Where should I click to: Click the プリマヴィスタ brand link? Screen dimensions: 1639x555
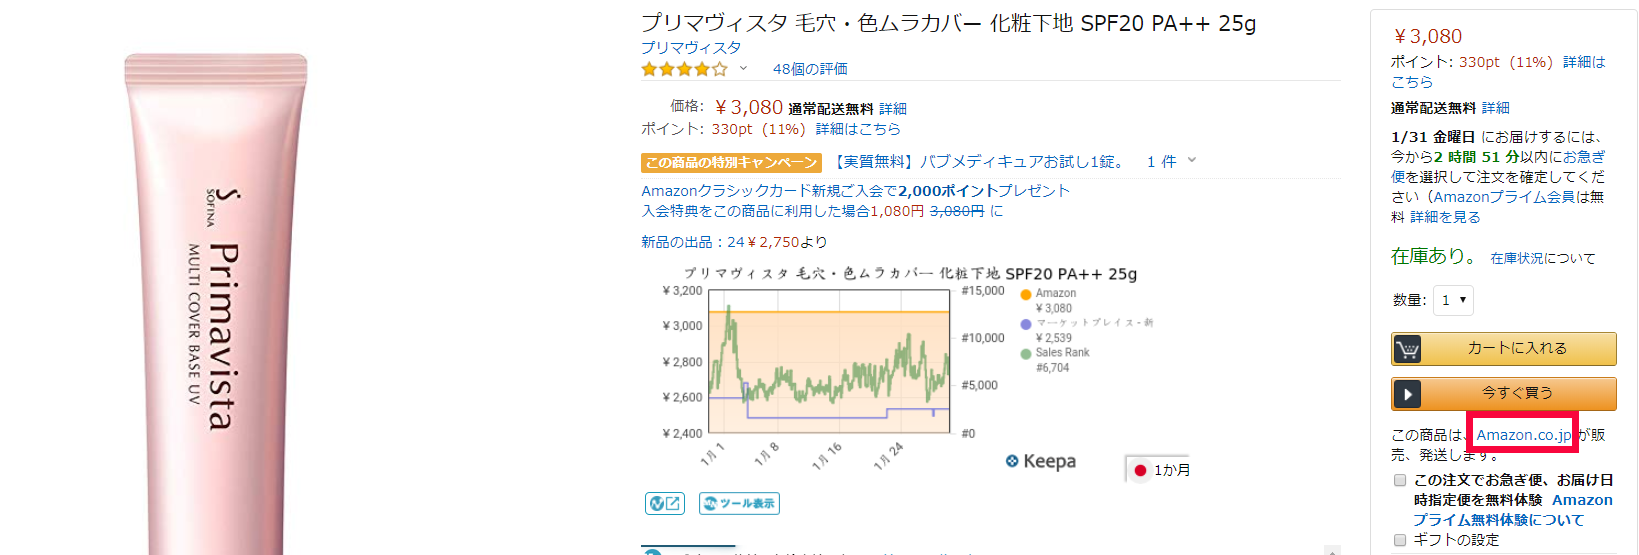point(691,48)
